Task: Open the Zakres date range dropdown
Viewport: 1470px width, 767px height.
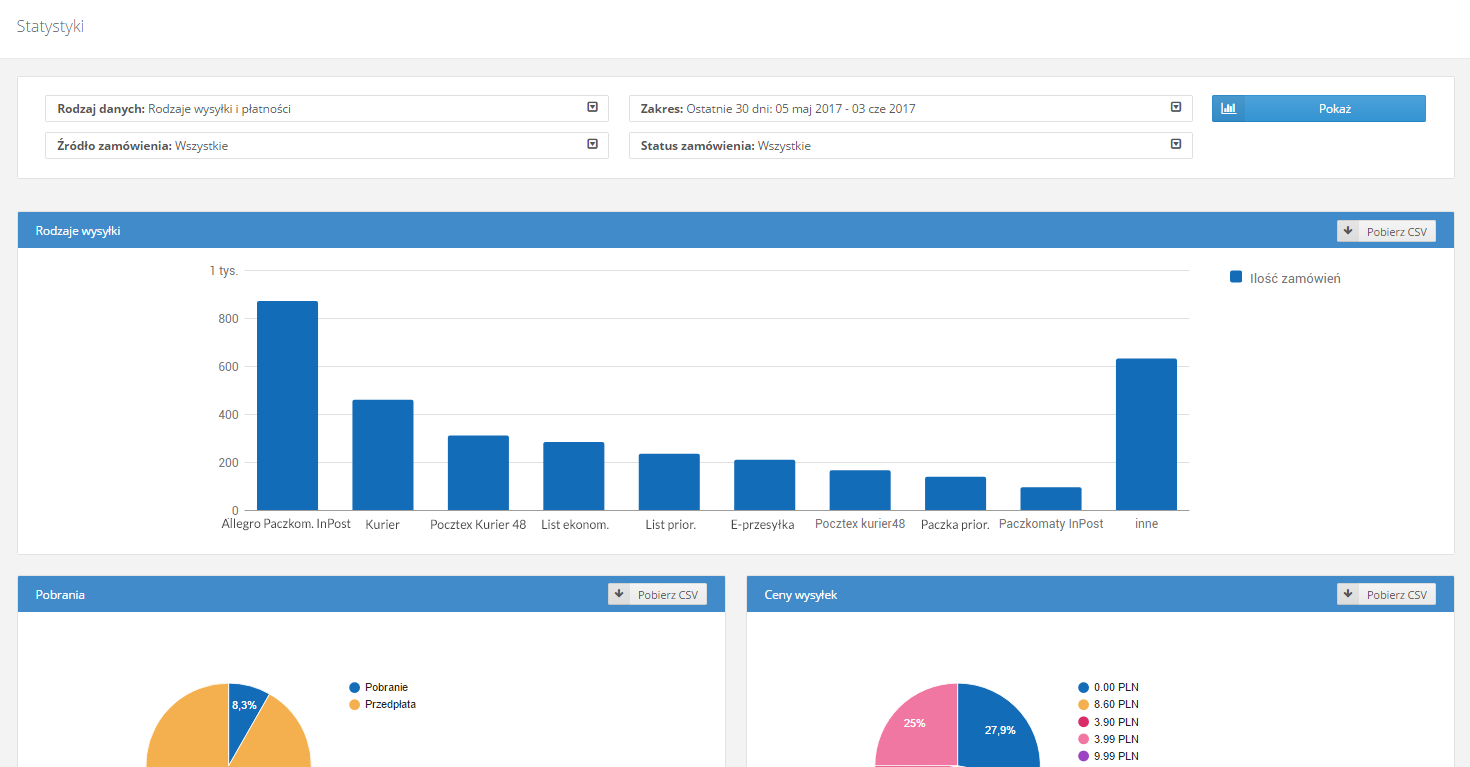Action: [x=911, y=108]
